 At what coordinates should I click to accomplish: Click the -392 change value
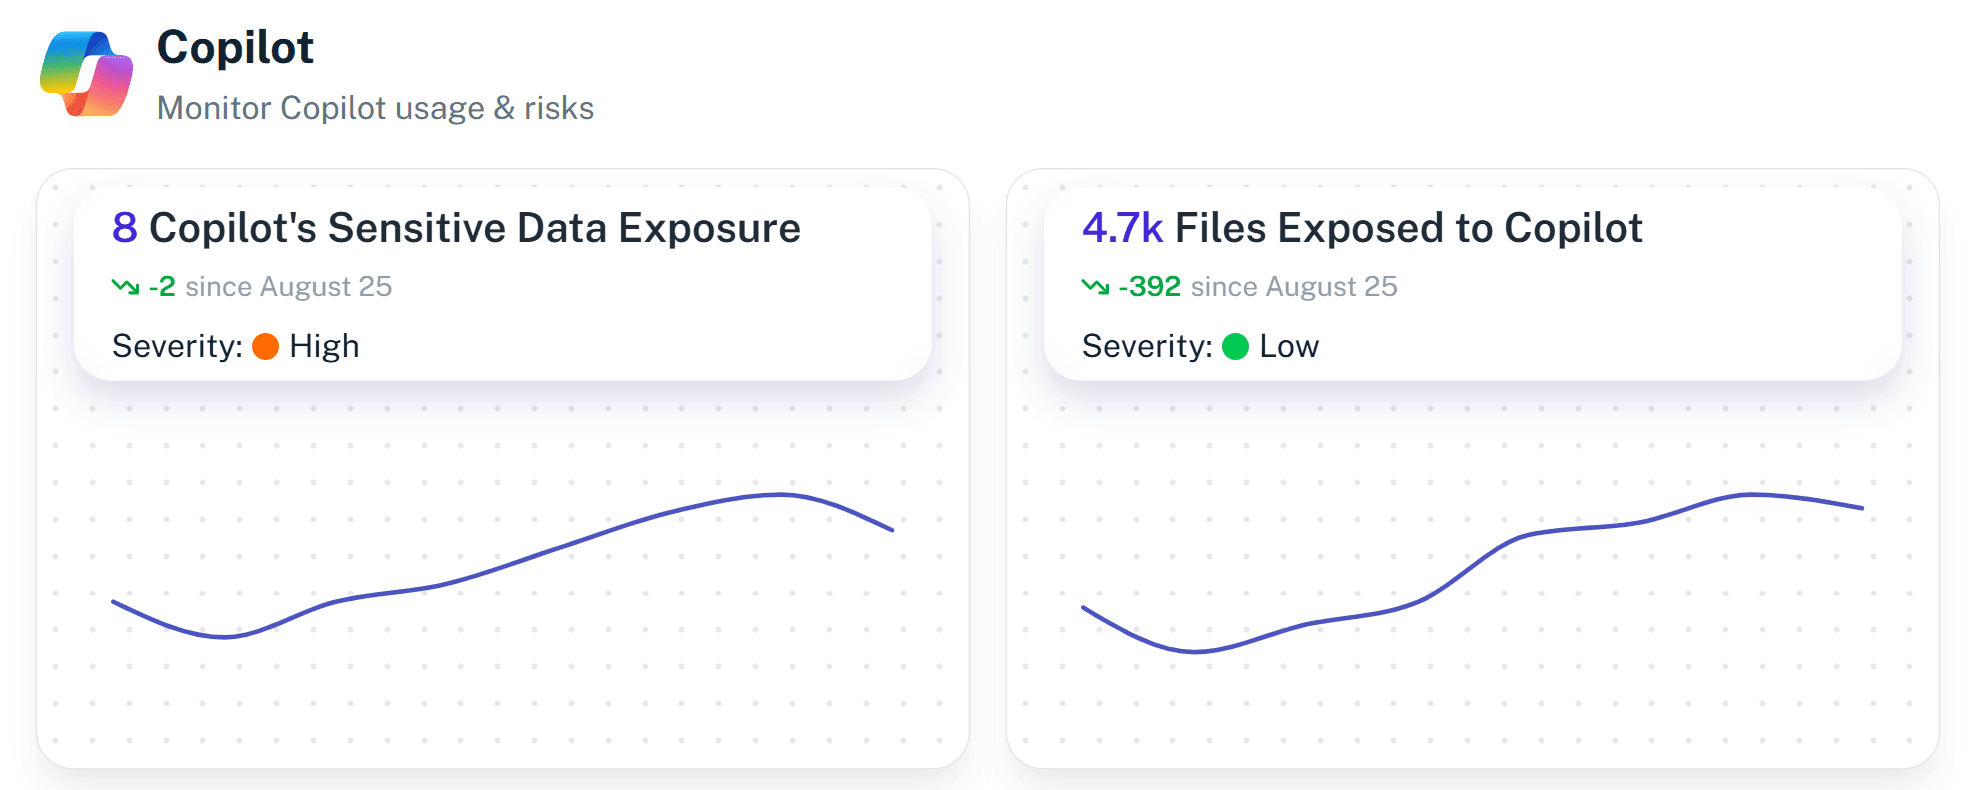click(1149, 287)
